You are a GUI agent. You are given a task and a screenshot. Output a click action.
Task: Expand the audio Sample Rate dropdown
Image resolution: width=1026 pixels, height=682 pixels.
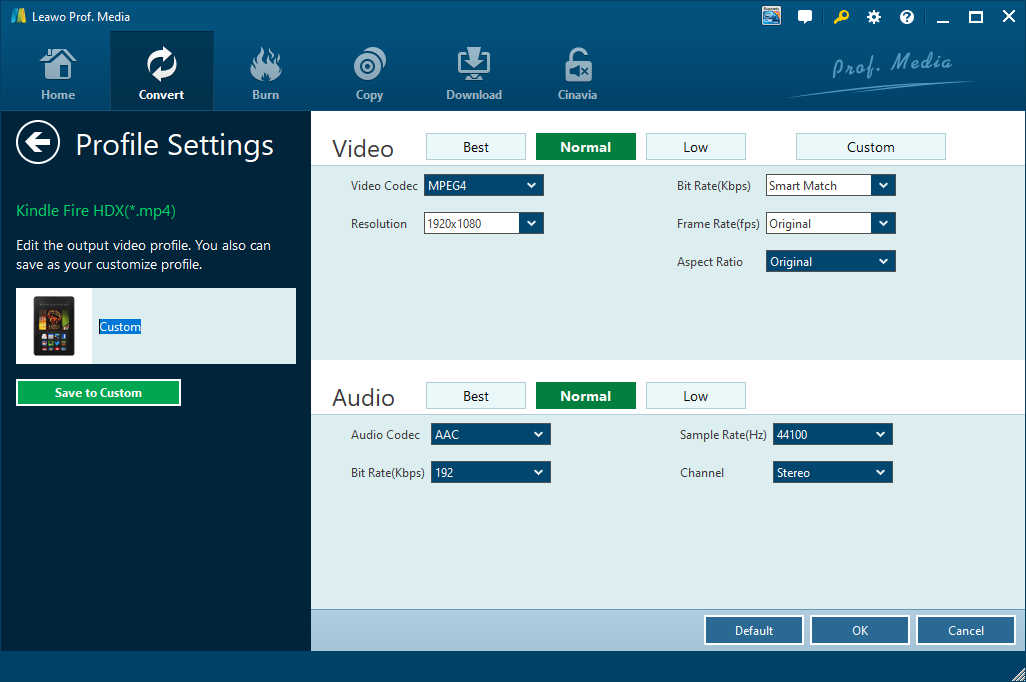pos(832,434)
